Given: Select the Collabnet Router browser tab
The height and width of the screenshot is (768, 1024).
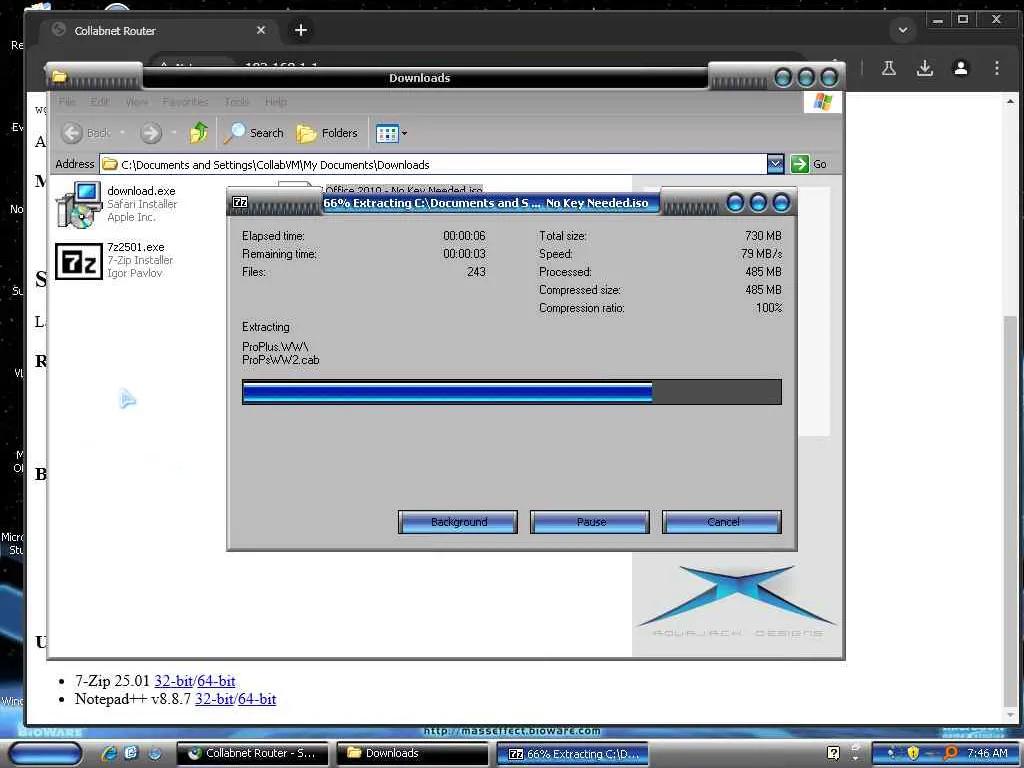Looking at the screenshot, I should pos(159,30).
